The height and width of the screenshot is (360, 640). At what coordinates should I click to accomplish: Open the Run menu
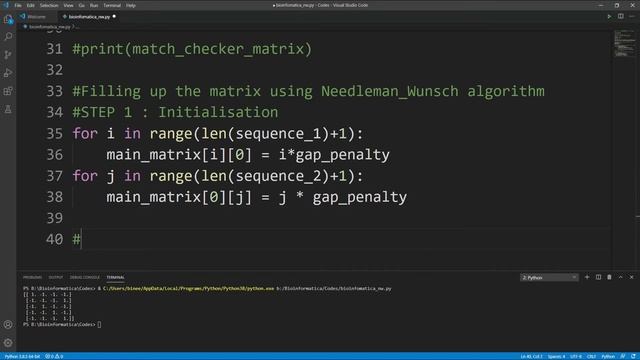click(x=94, y=5)
